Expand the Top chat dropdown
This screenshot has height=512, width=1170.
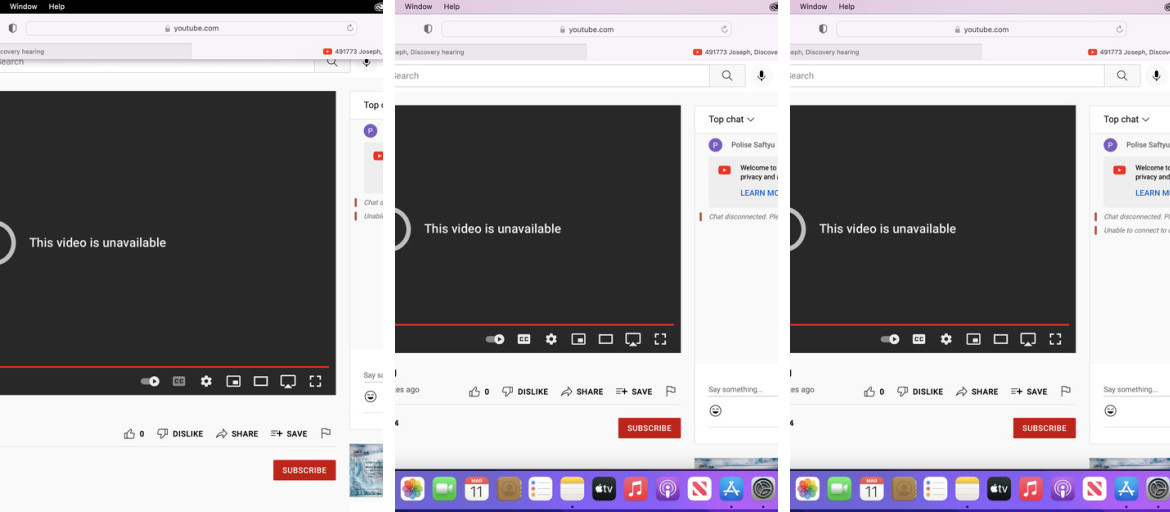coord(731,119)
